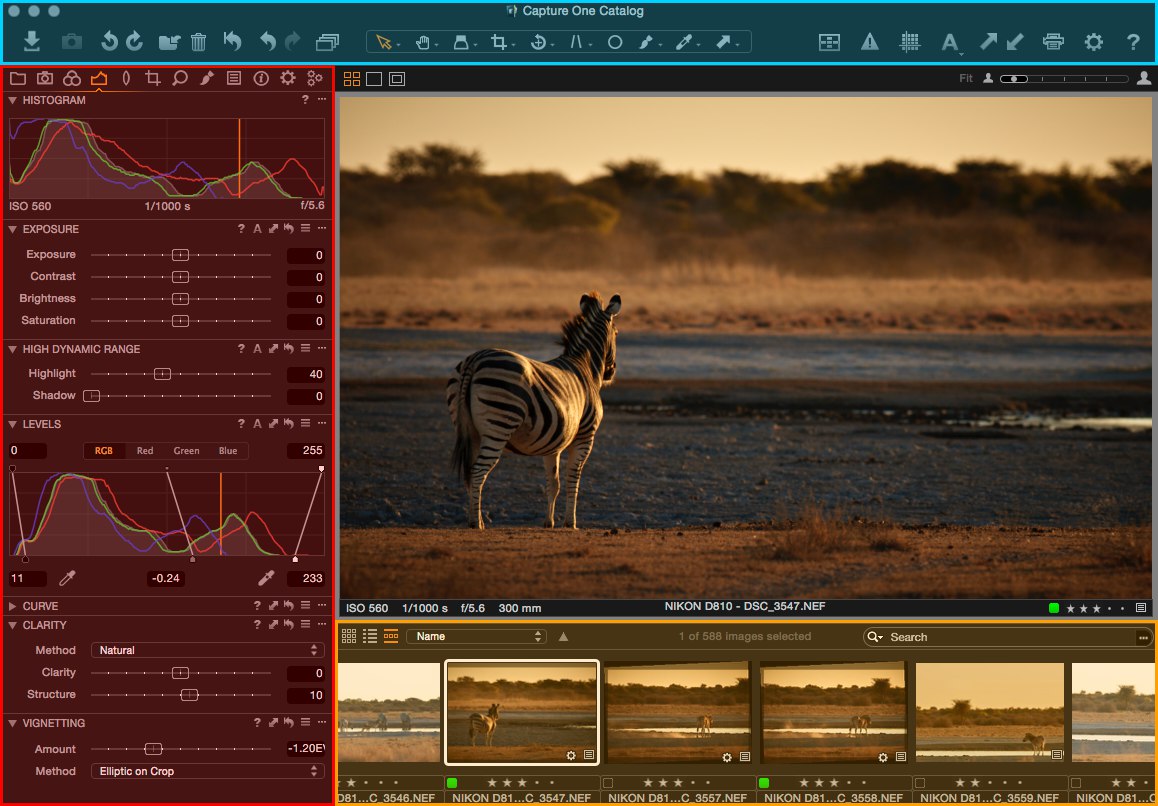Screen dimensions: 1158x806
Task: Switch browser to grid view
Action: [349, 636]
